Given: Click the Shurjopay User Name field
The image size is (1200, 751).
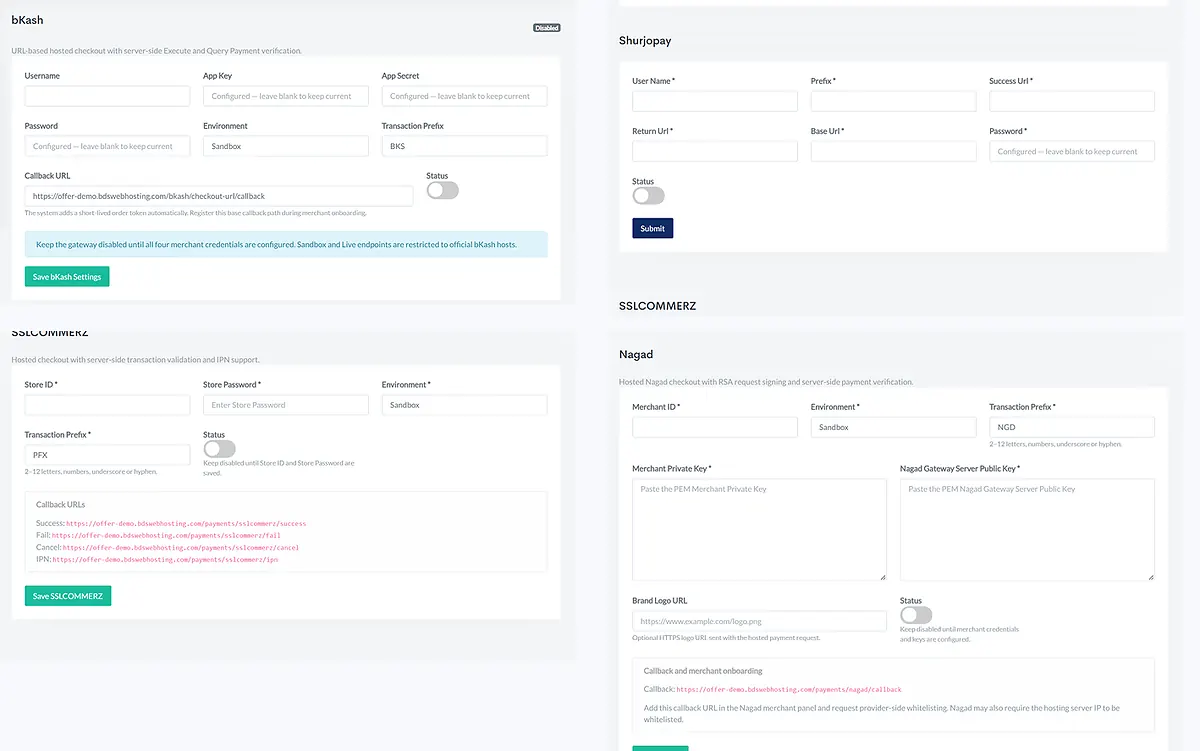Looking at the screenshot, I should tap(715, 101).
